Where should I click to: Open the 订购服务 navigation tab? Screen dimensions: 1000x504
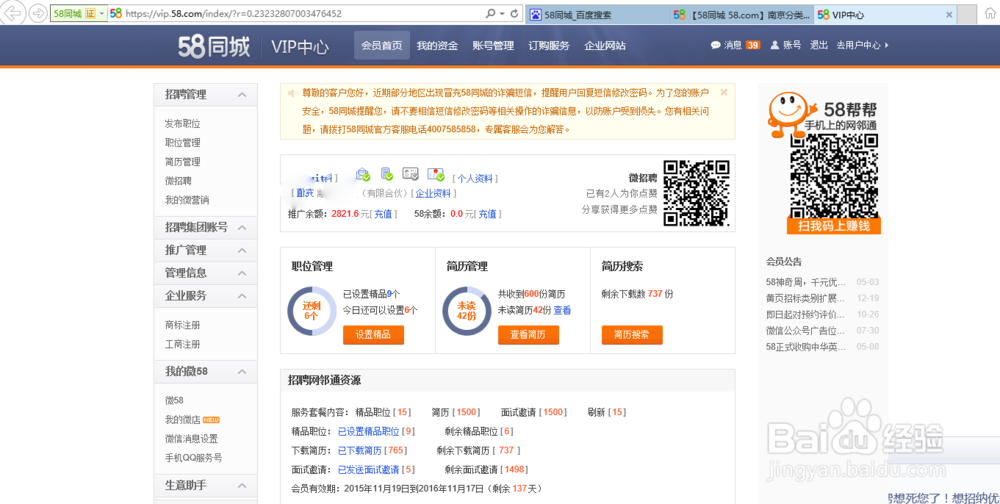pos(549,45)
